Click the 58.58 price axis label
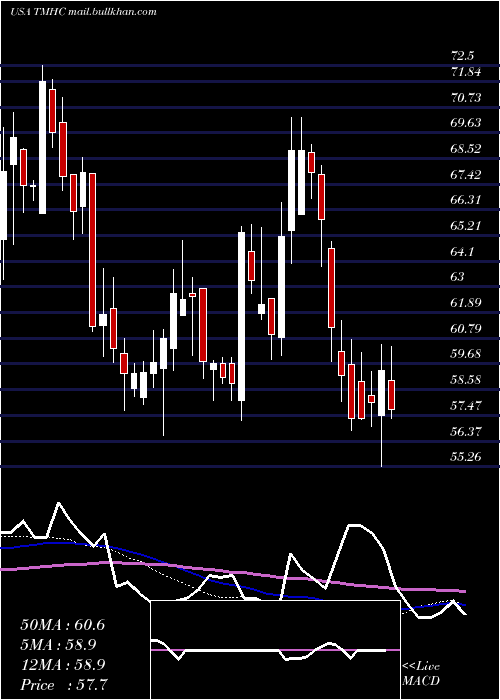The image size is (500, 700). [467, 380]
